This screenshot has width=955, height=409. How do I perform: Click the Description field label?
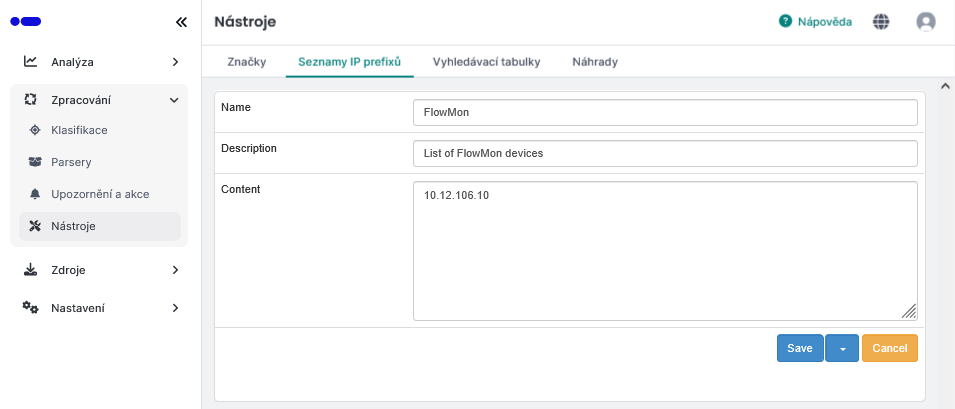pyautogui.click(x=248, y=148)
